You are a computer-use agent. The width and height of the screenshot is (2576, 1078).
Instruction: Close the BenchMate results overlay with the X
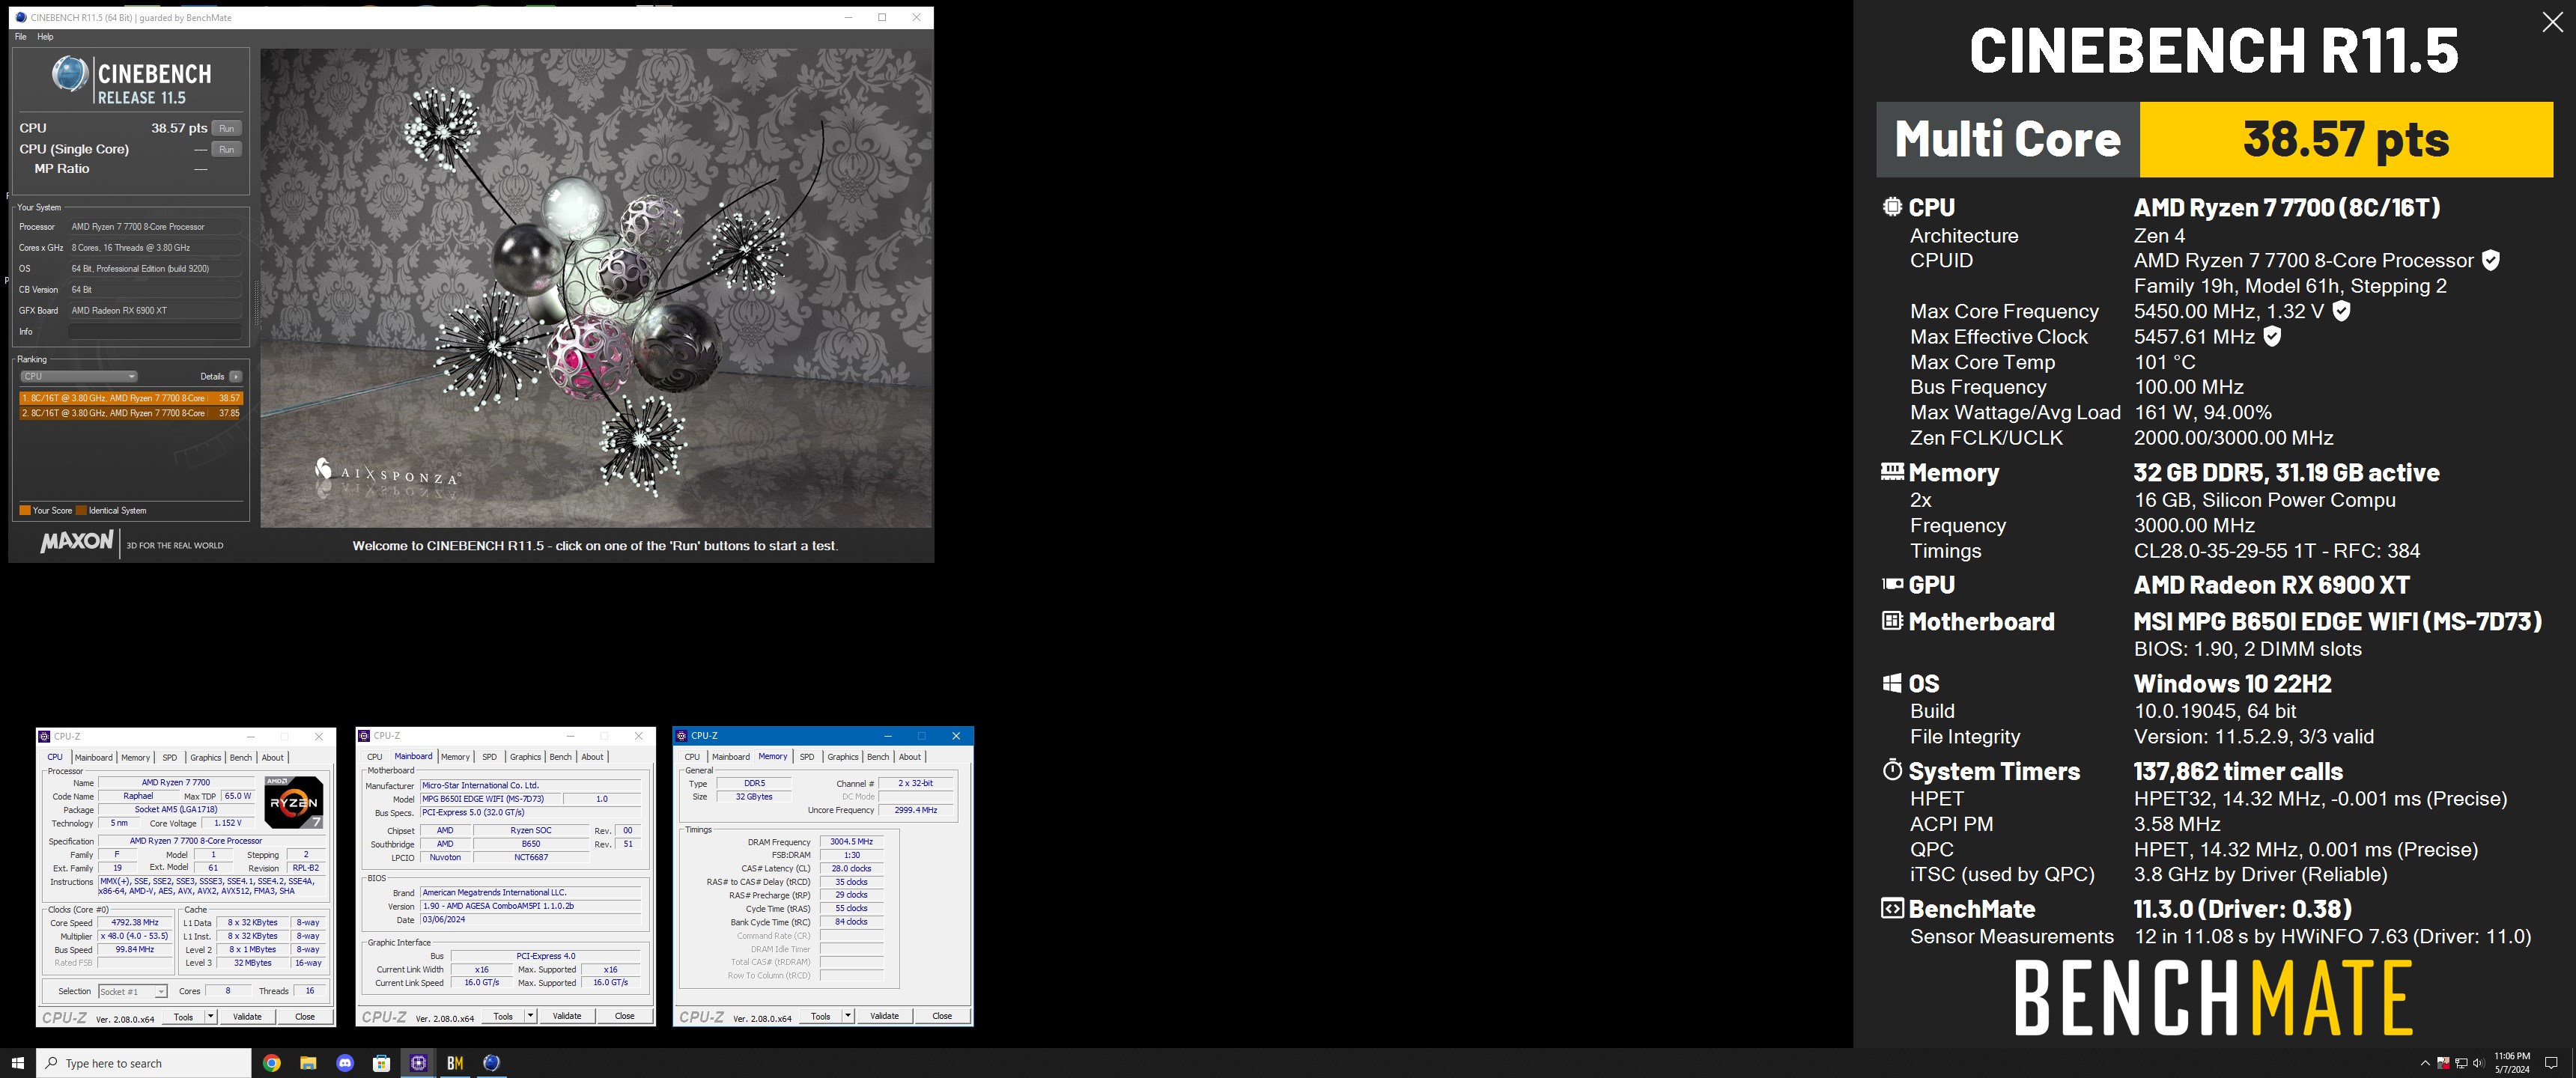[2552, 23]
